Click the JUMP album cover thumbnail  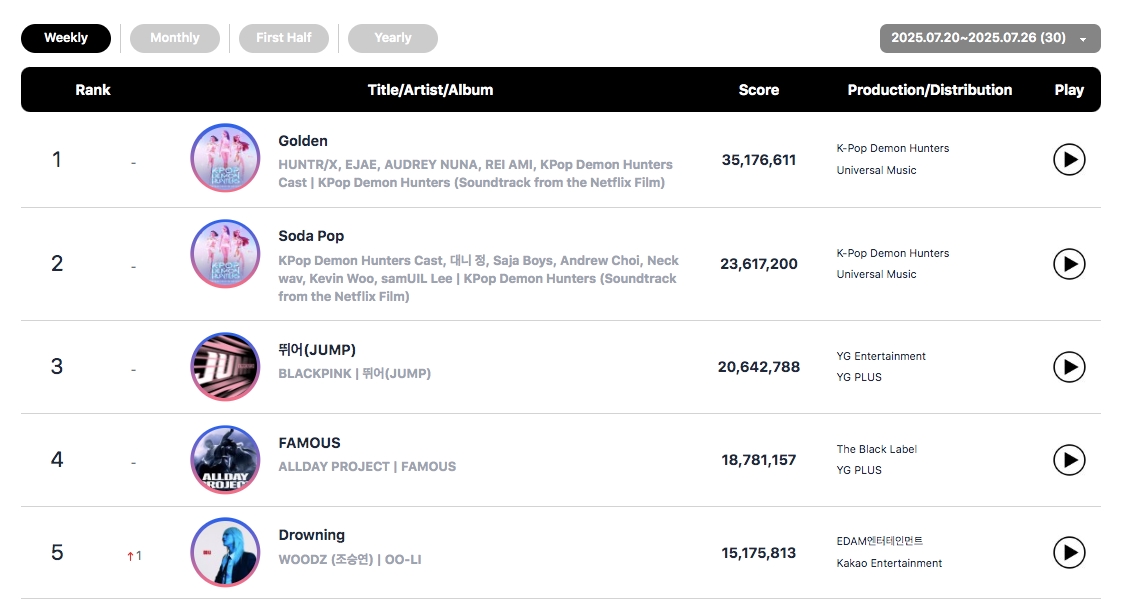coord(225,366)
